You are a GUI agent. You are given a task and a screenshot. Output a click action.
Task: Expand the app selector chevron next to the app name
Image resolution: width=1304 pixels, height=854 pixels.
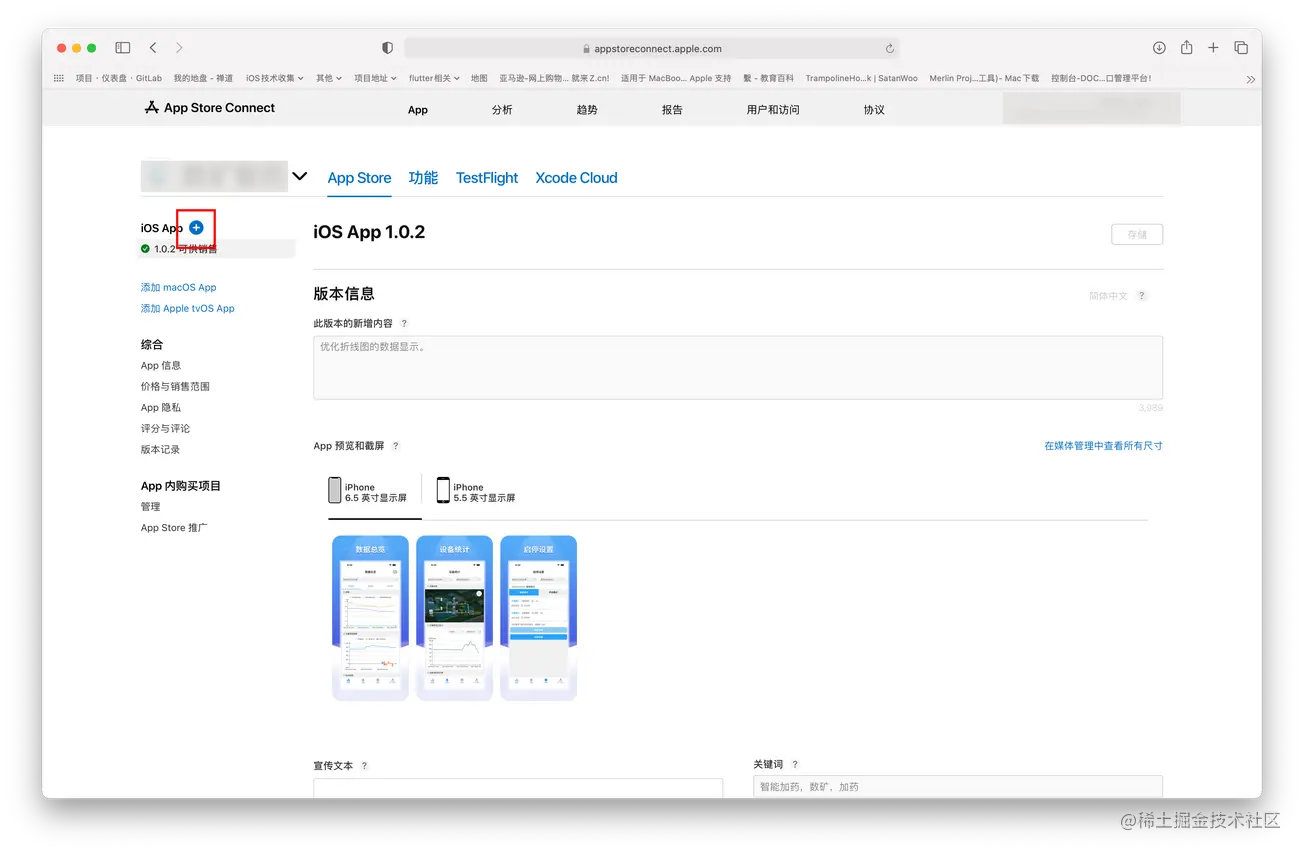pyautogui.click(x=299, y=174)
